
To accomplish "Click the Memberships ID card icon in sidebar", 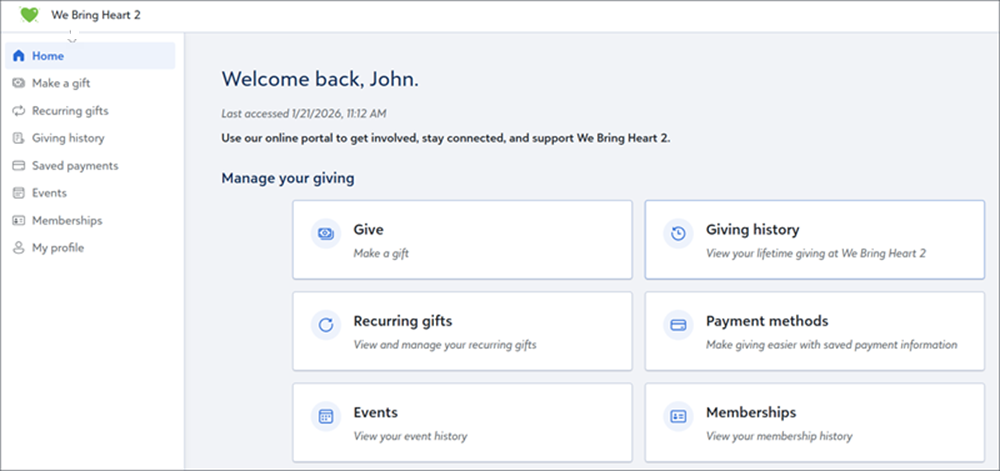I will (18, 221).
